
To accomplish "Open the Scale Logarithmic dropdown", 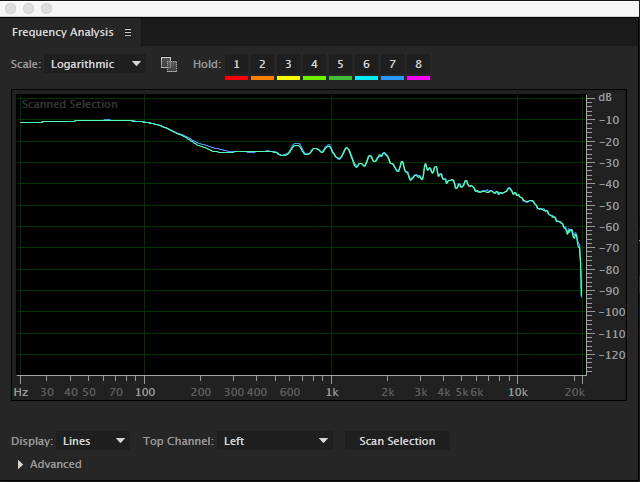I will (95, 64).
